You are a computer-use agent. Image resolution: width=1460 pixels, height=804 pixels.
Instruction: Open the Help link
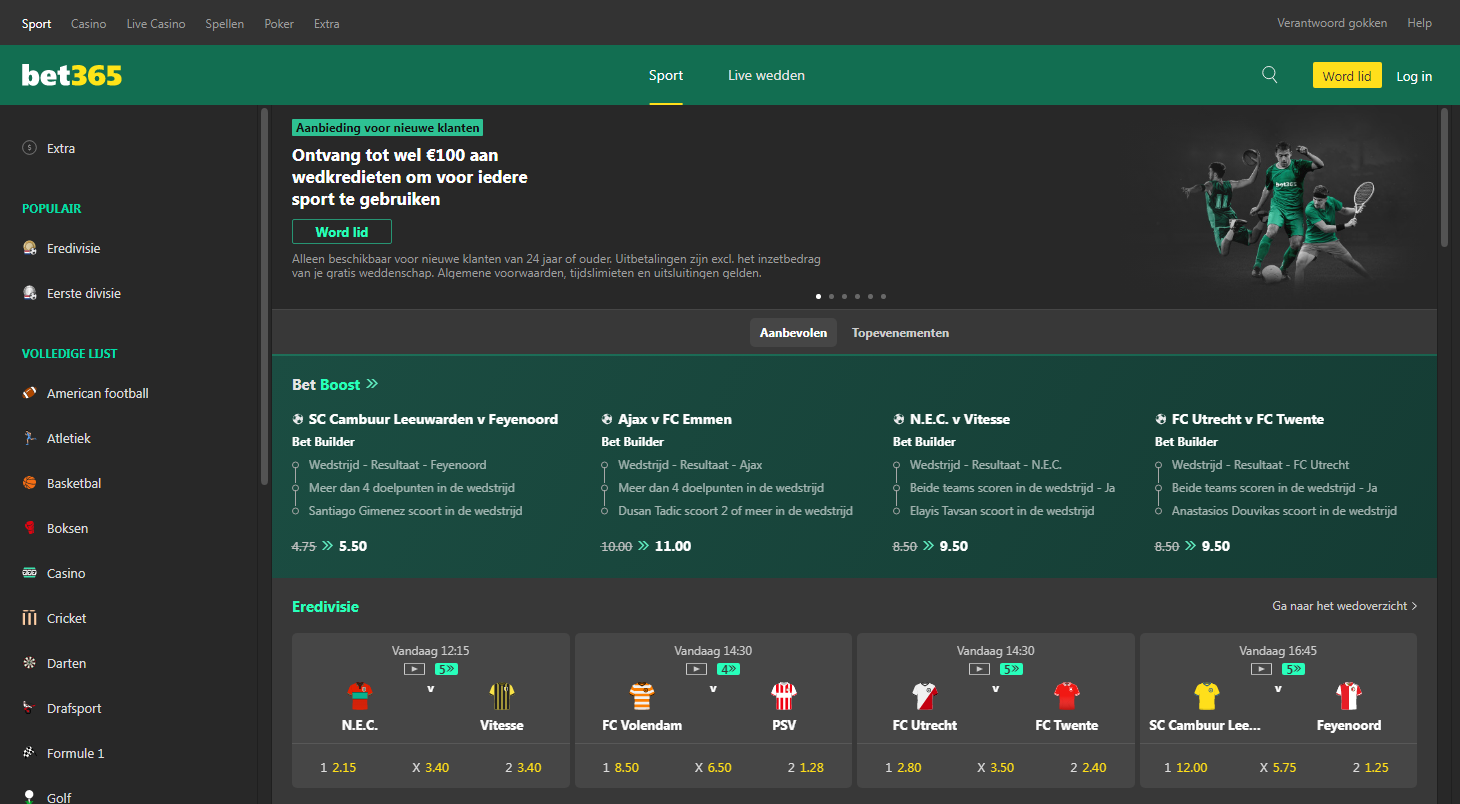click(1420, 23)
